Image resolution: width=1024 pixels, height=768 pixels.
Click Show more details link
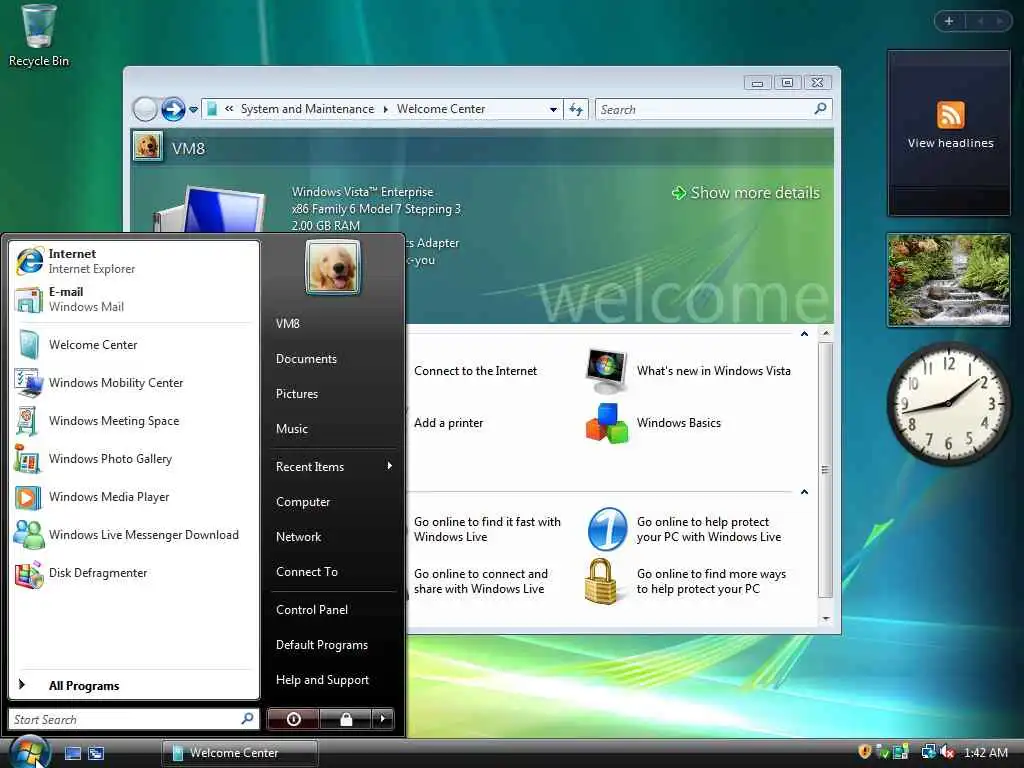[x=746, y=193]
